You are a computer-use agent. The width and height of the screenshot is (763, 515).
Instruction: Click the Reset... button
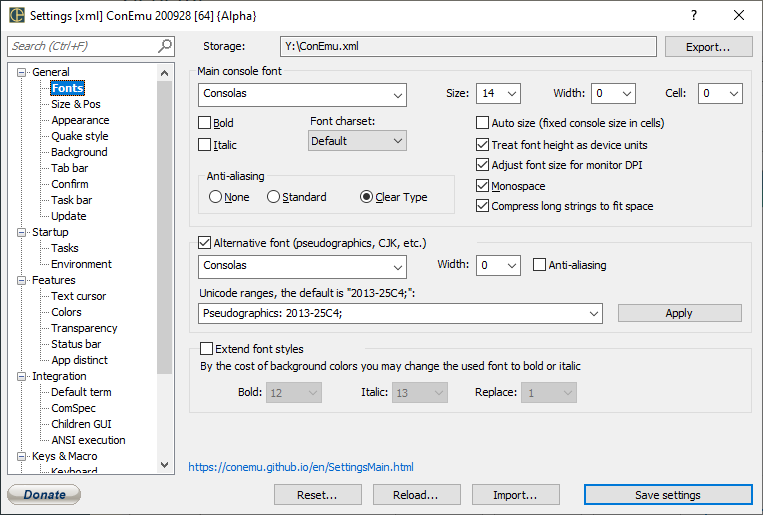[317, 495]
